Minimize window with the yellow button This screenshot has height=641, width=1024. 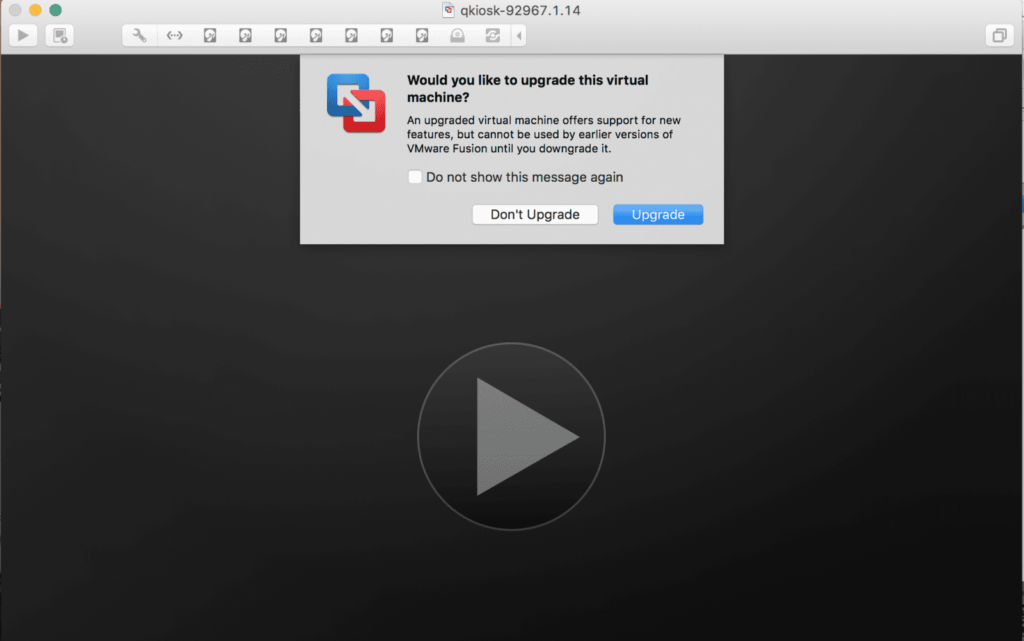(35, 10)
